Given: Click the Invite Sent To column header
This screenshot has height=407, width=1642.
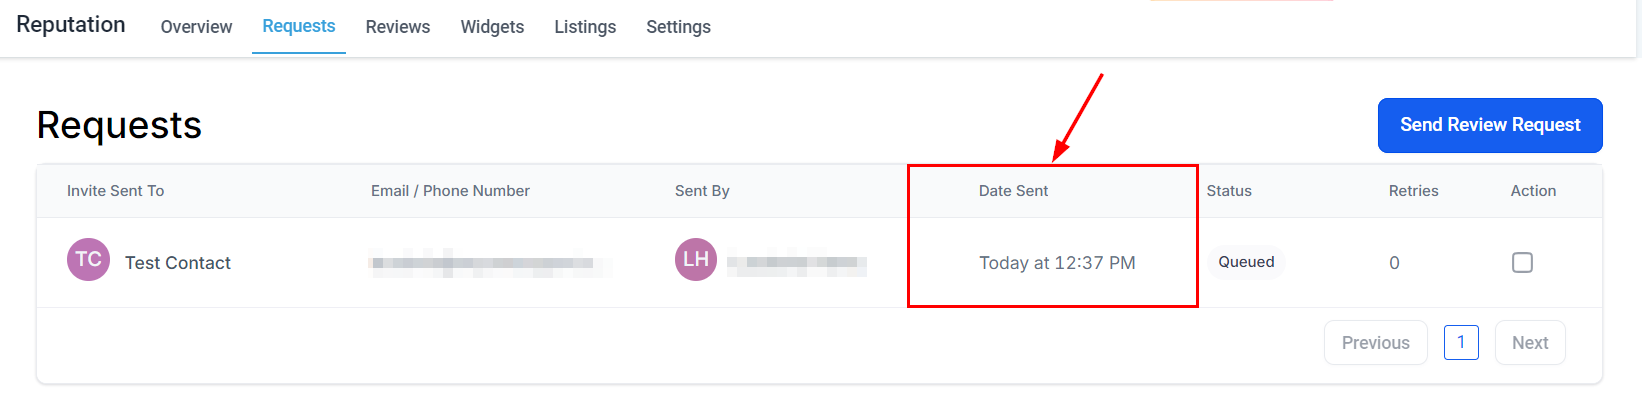Looking at the screenshot, I should [x=115, y=191].
